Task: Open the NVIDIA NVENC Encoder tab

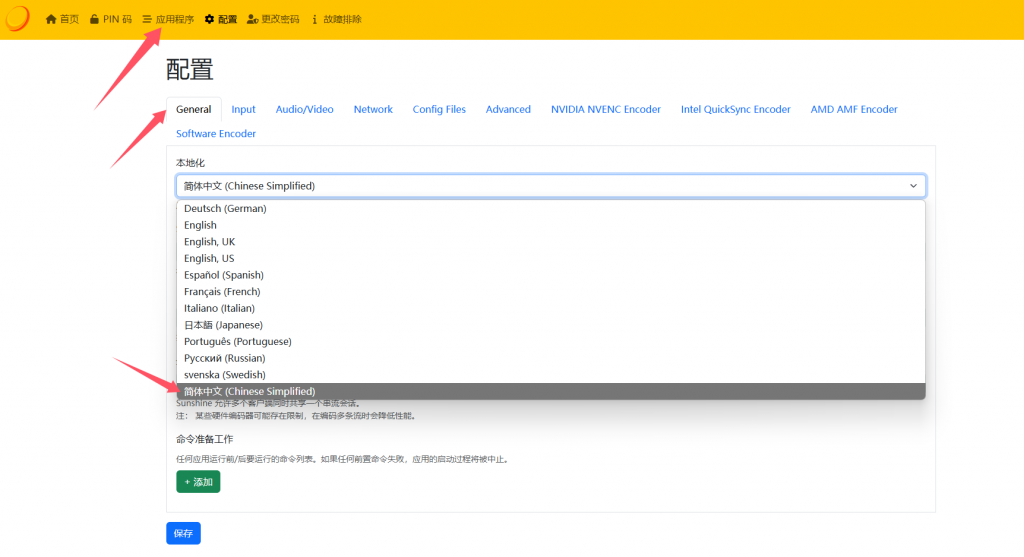Action: tap(605, 109)
